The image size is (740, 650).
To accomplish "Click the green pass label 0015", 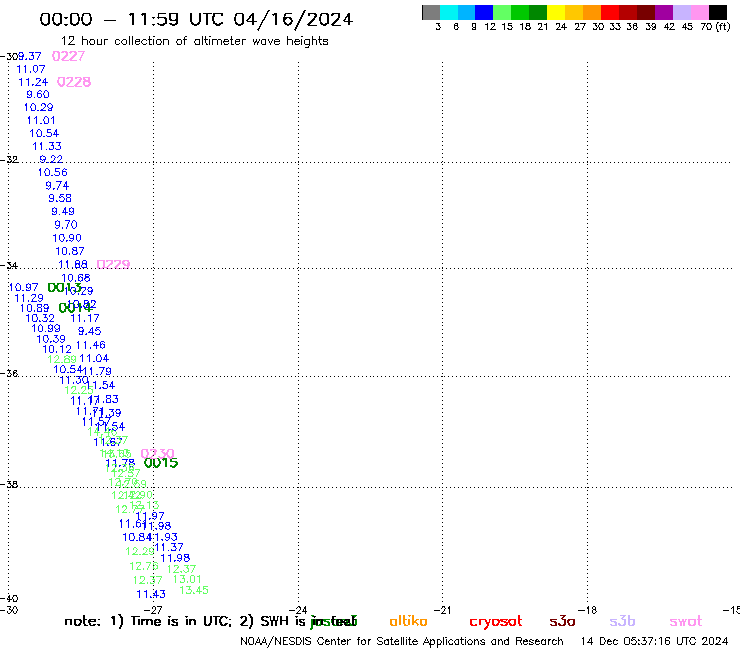I will click(161, 463).
